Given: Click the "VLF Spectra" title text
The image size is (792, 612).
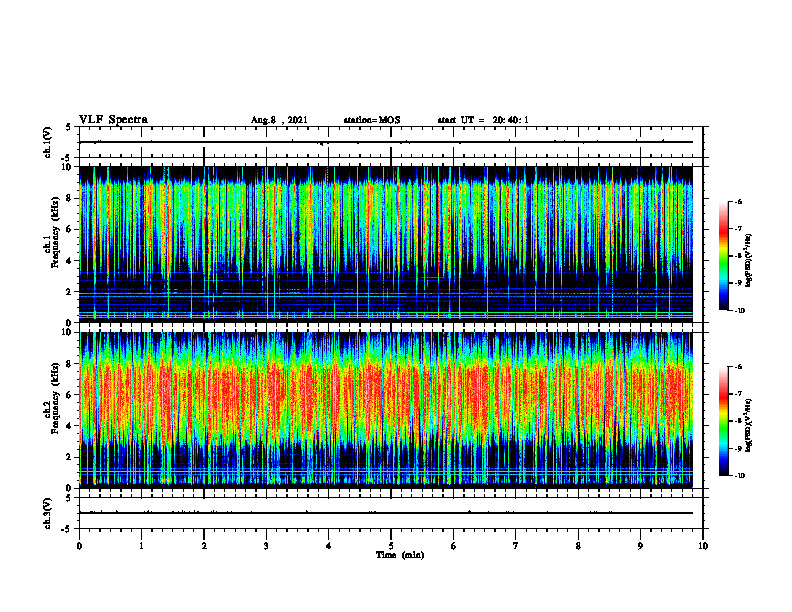Looking at the screenshot, I should (x=113, y=120).
